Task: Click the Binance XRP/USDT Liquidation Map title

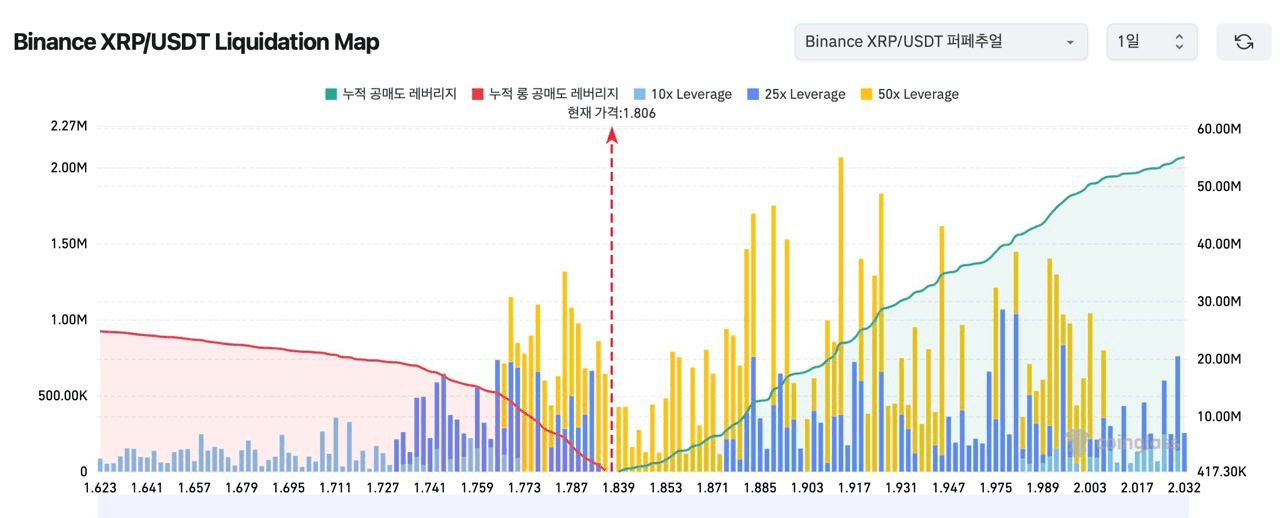Action: [x=196, y=42]
